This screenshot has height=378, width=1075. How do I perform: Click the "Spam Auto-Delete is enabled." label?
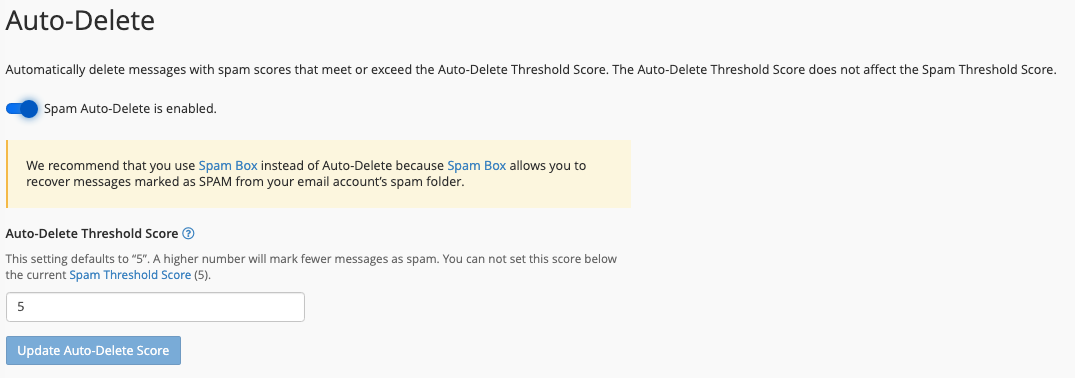tap(130, 108)
